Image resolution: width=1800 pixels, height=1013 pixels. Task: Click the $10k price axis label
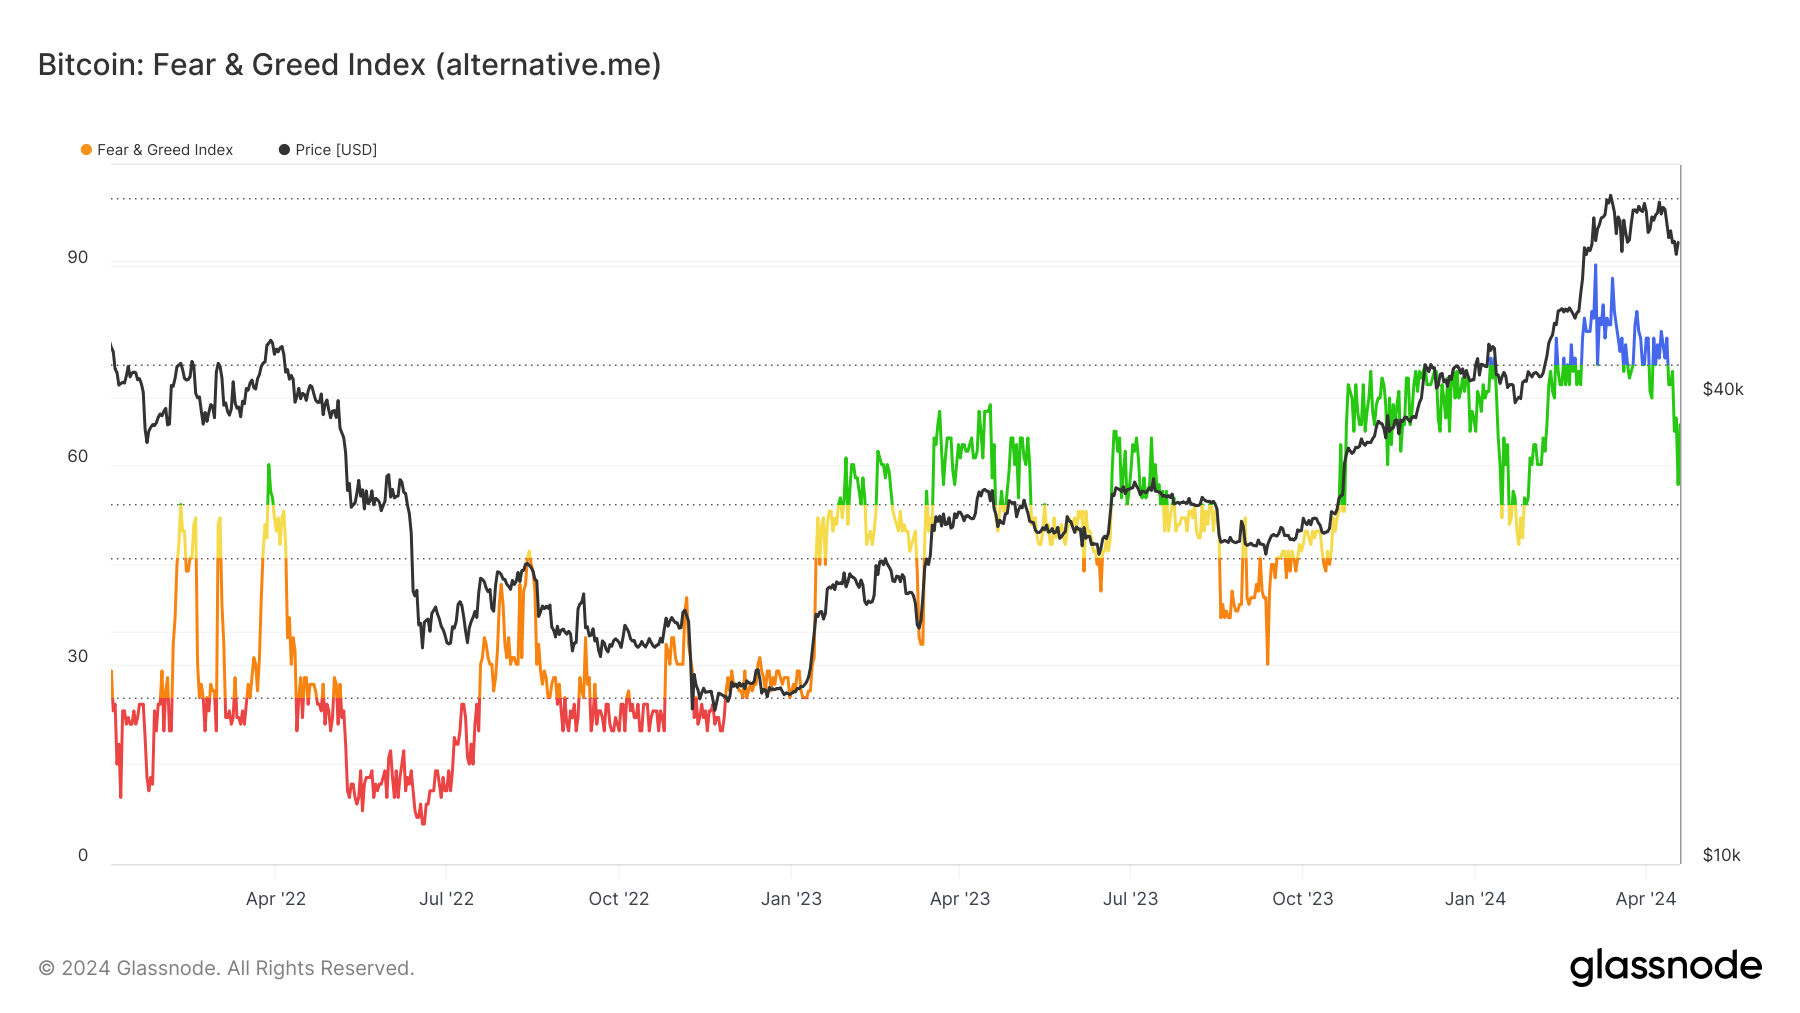pos(1722,855)
